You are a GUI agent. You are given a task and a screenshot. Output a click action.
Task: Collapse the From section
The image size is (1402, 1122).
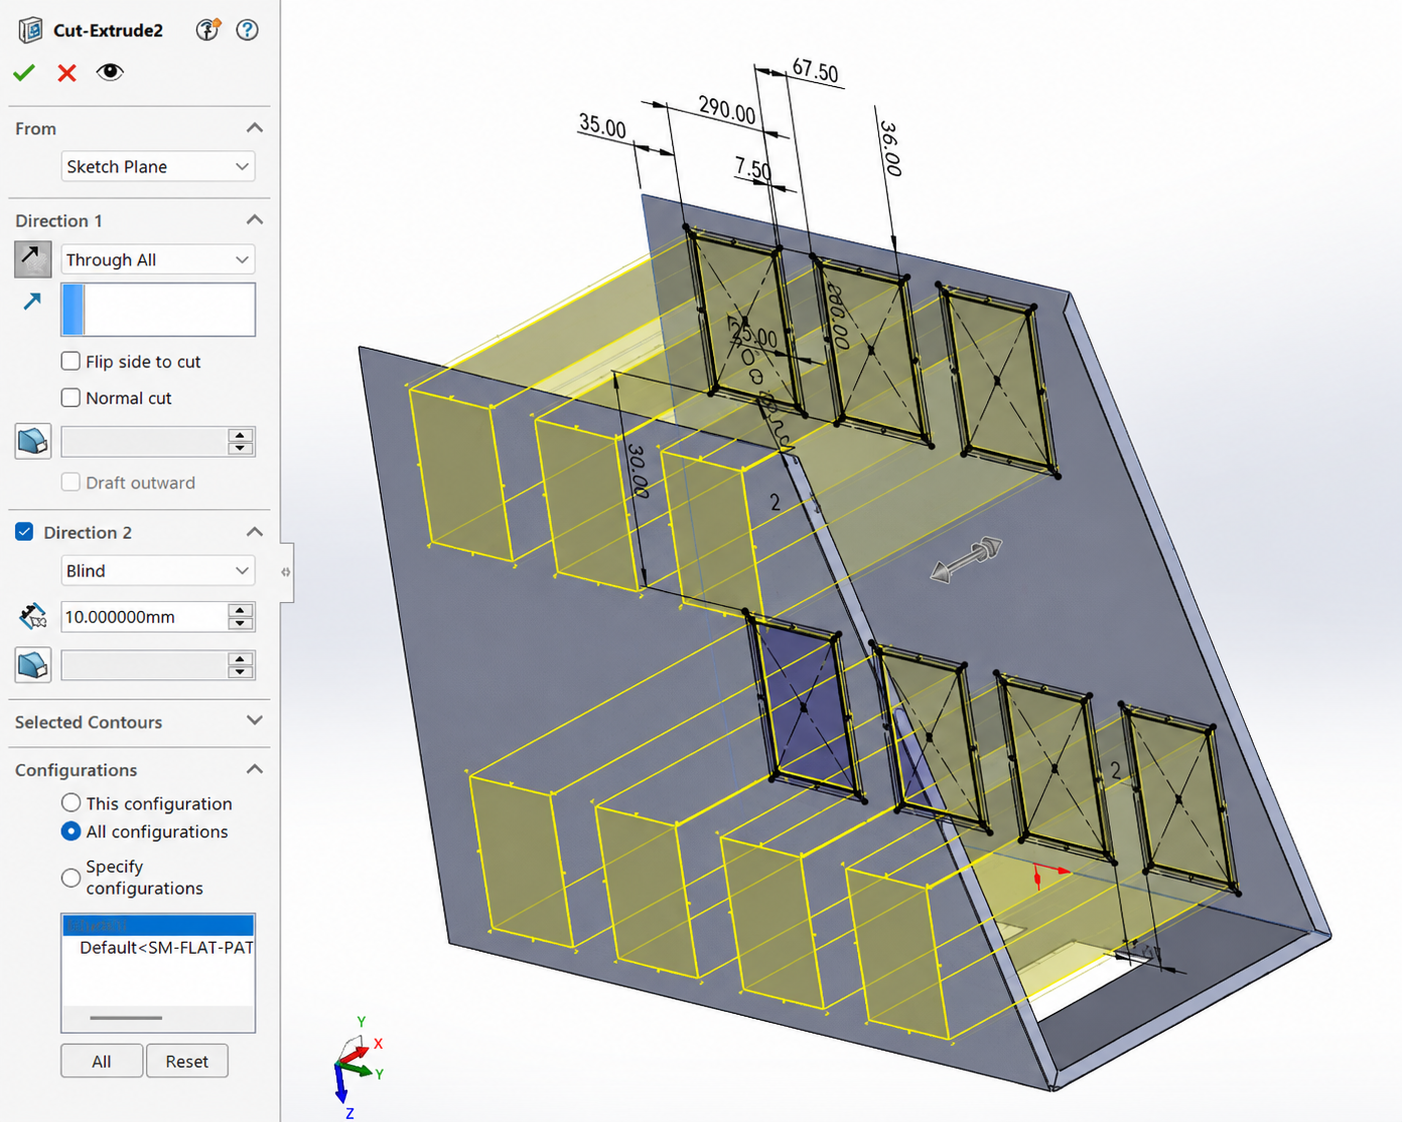[x=255, y=128]
